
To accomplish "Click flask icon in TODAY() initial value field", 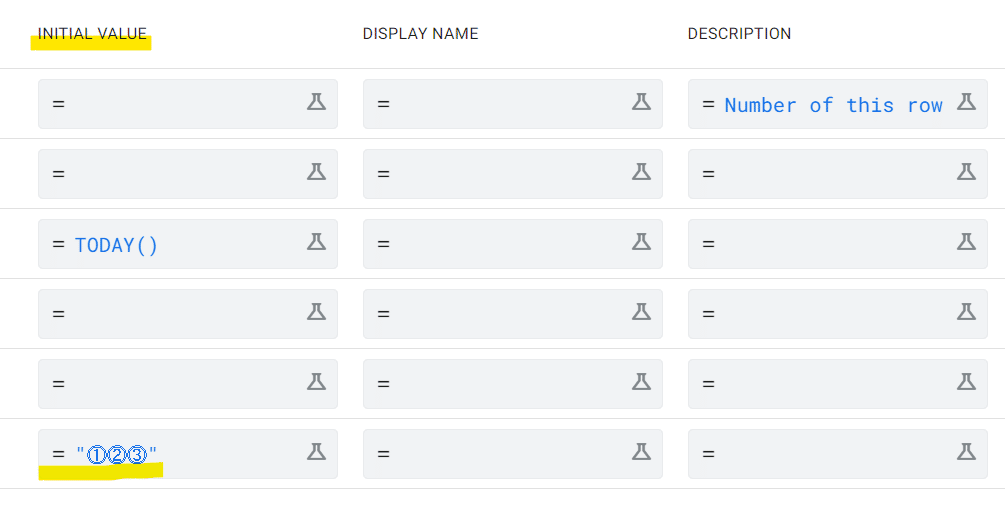I will coord(316,242).
